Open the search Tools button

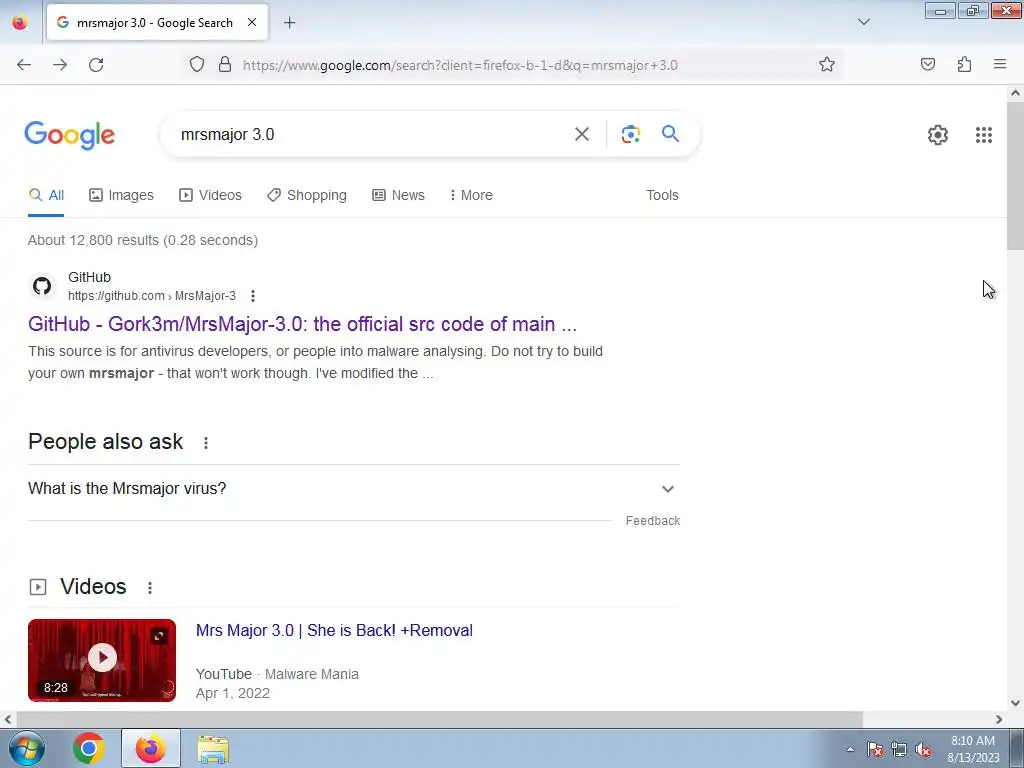pos(662,195)
